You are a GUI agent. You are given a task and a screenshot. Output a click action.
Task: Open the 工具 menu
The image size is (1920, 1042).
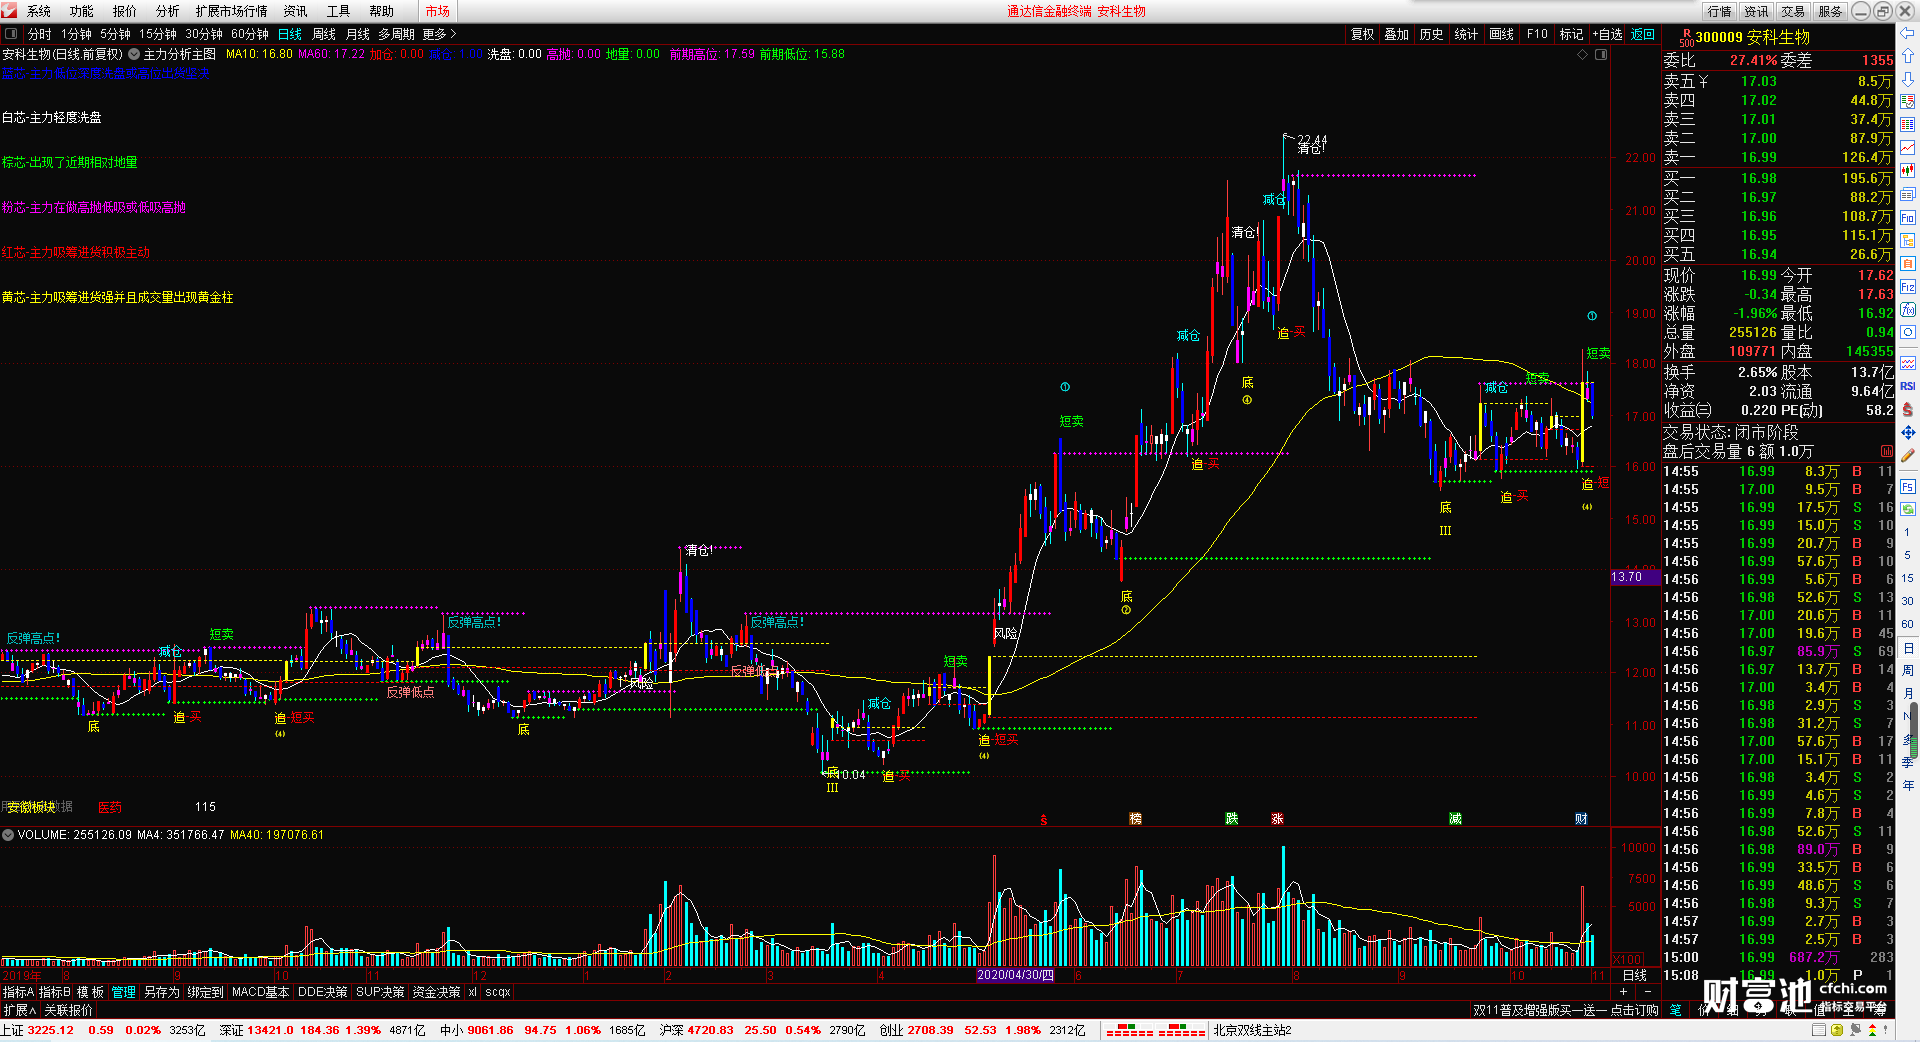(x=338, y=11)
